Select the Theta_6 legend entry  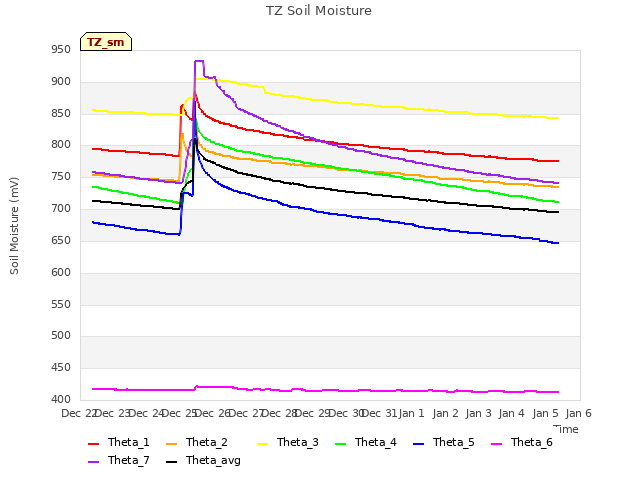point(522,442)
